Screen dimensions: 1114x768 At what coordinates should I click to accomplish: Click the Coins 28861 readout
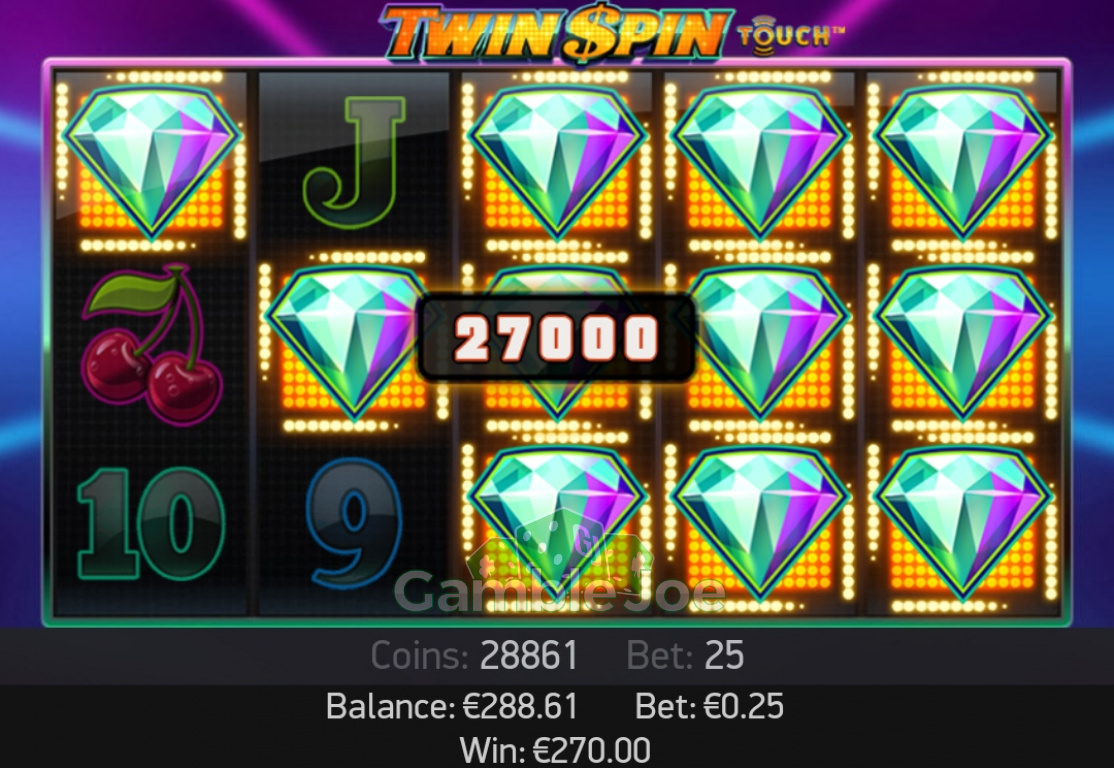point(475,655)
